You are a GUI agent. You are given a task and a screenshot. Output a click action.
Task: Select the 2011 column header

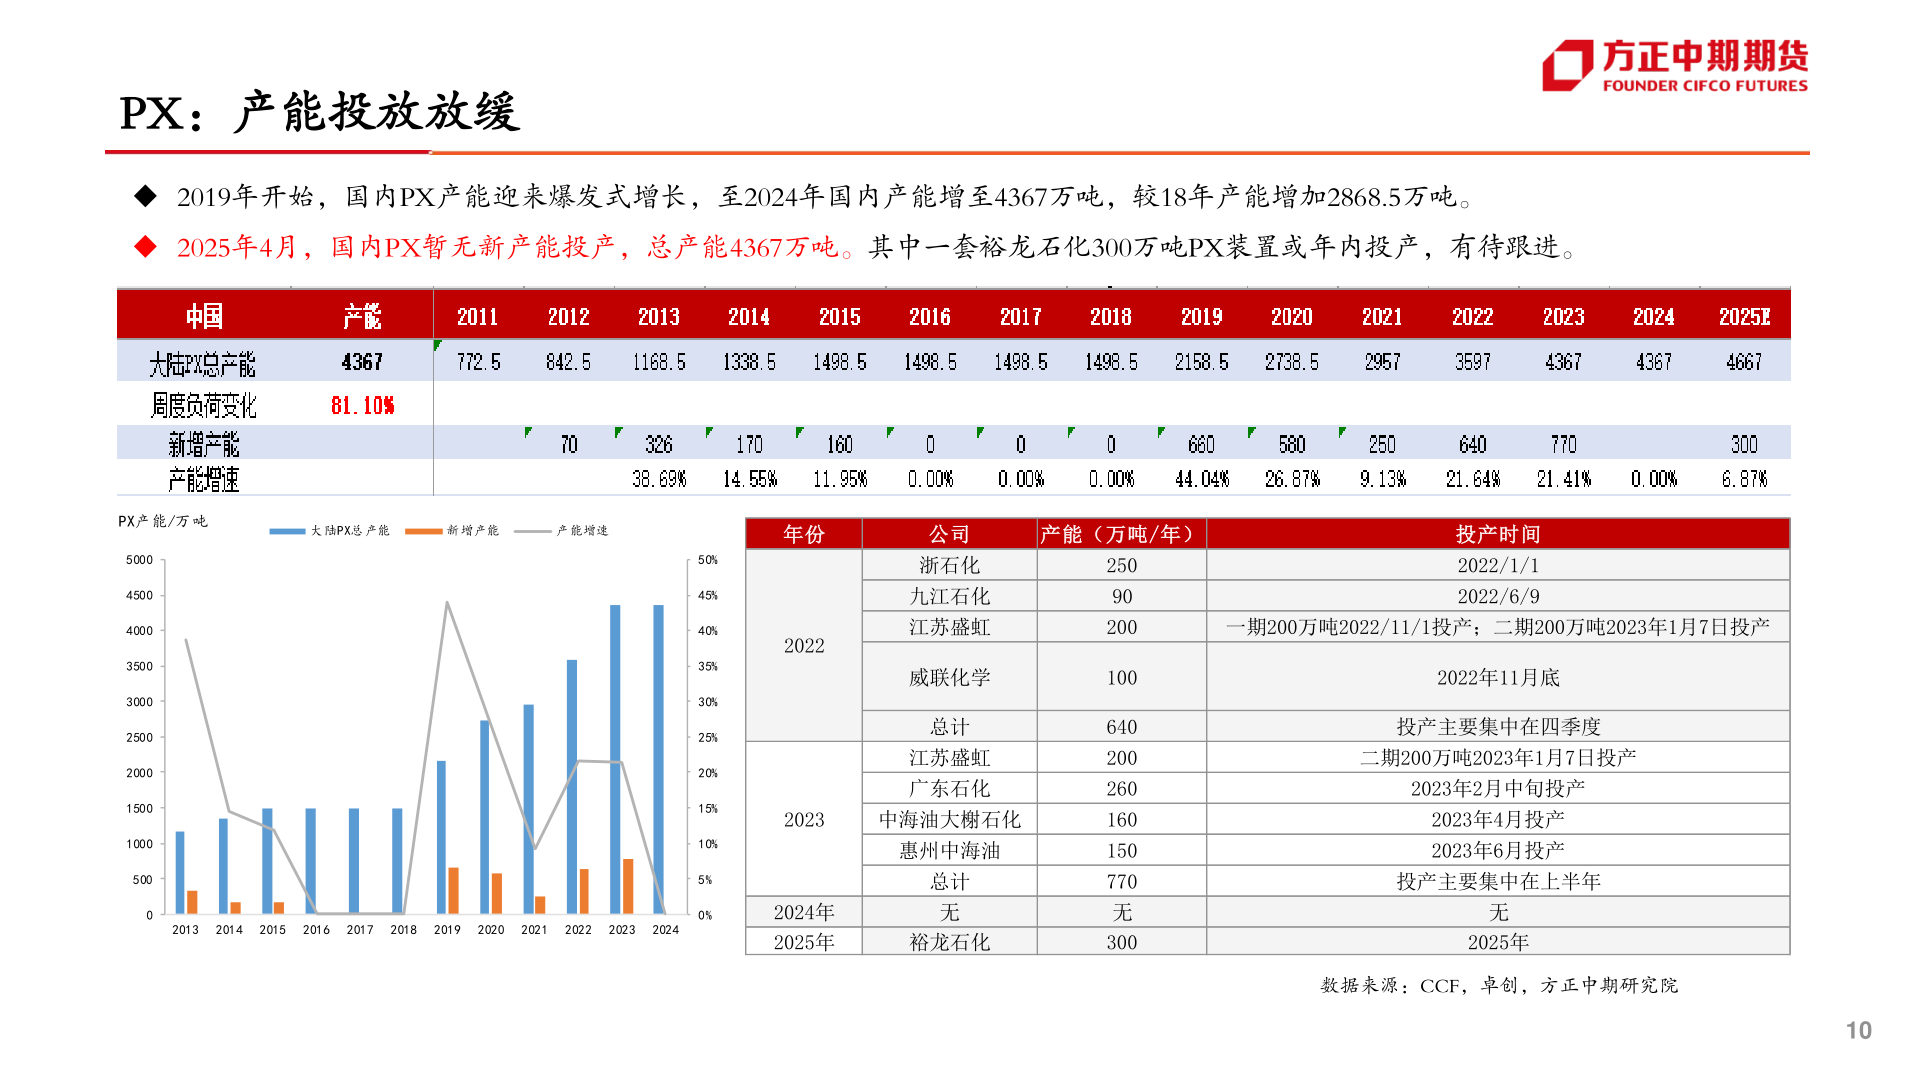click(478, 317)
